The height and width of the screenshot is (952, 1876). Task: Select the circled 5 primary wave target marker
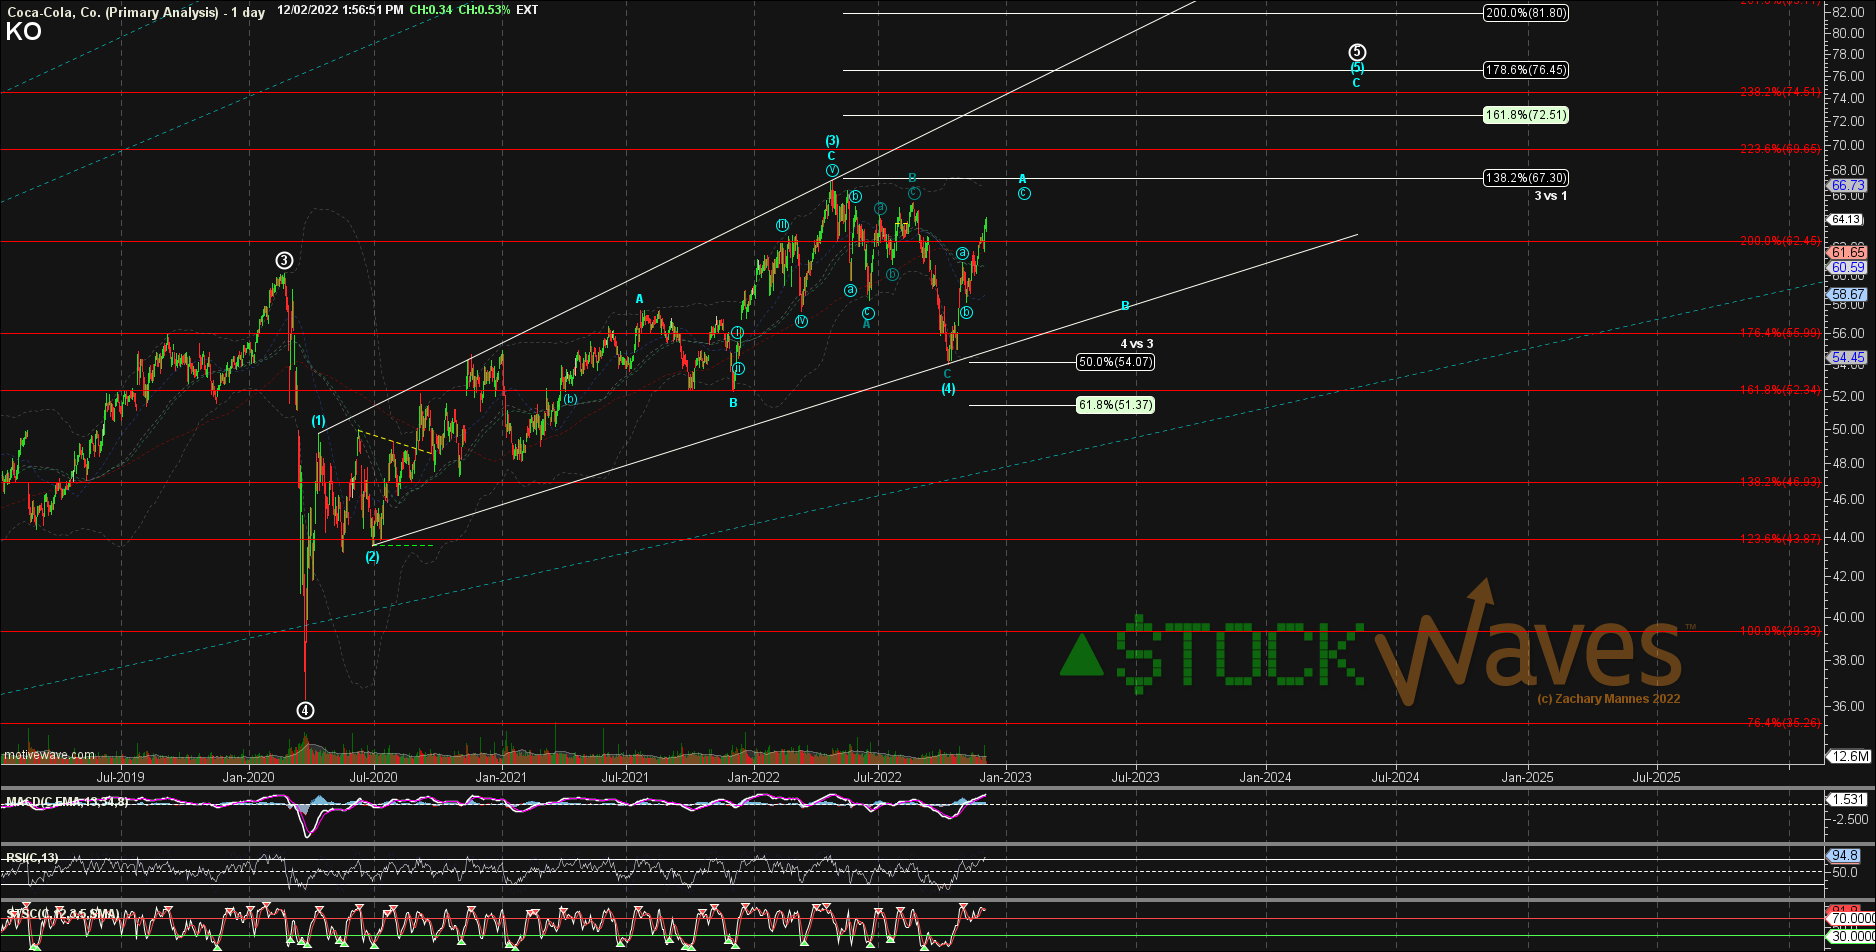pos(1357,52)
